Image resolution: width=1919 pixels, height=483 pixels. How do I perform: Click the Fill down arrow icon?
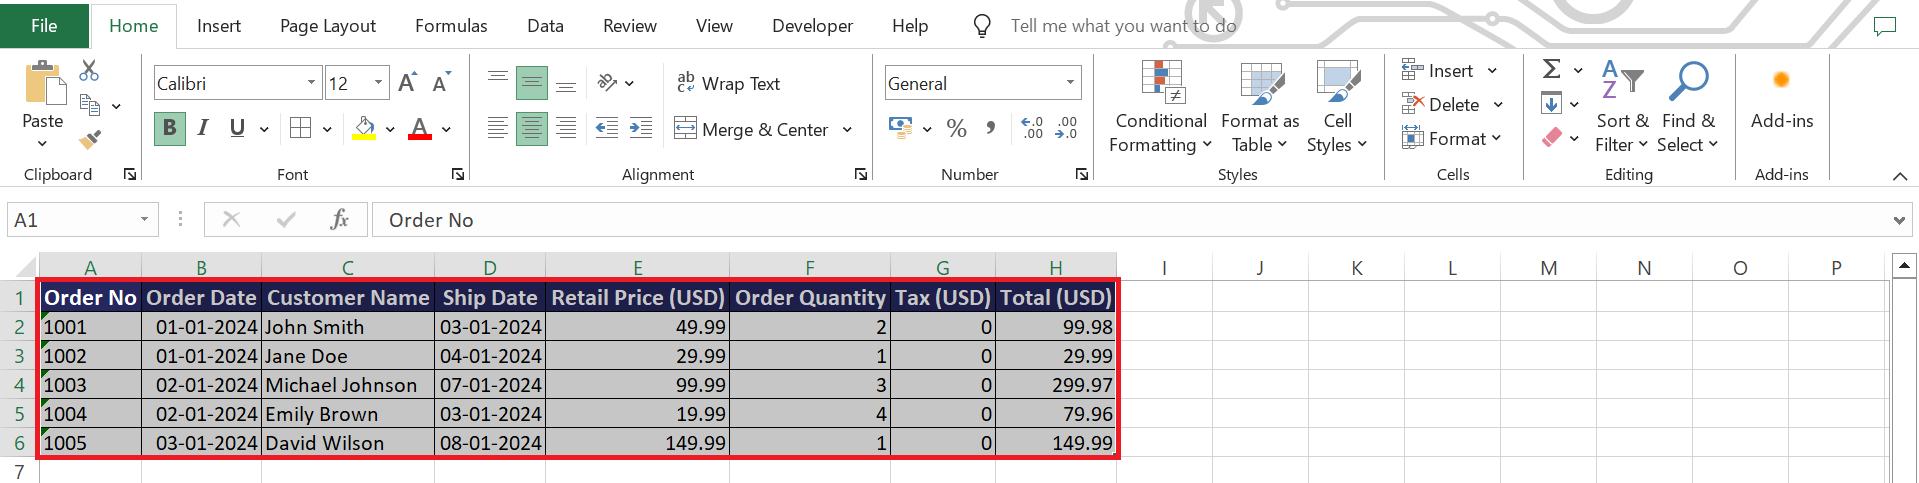point(1551,103)
